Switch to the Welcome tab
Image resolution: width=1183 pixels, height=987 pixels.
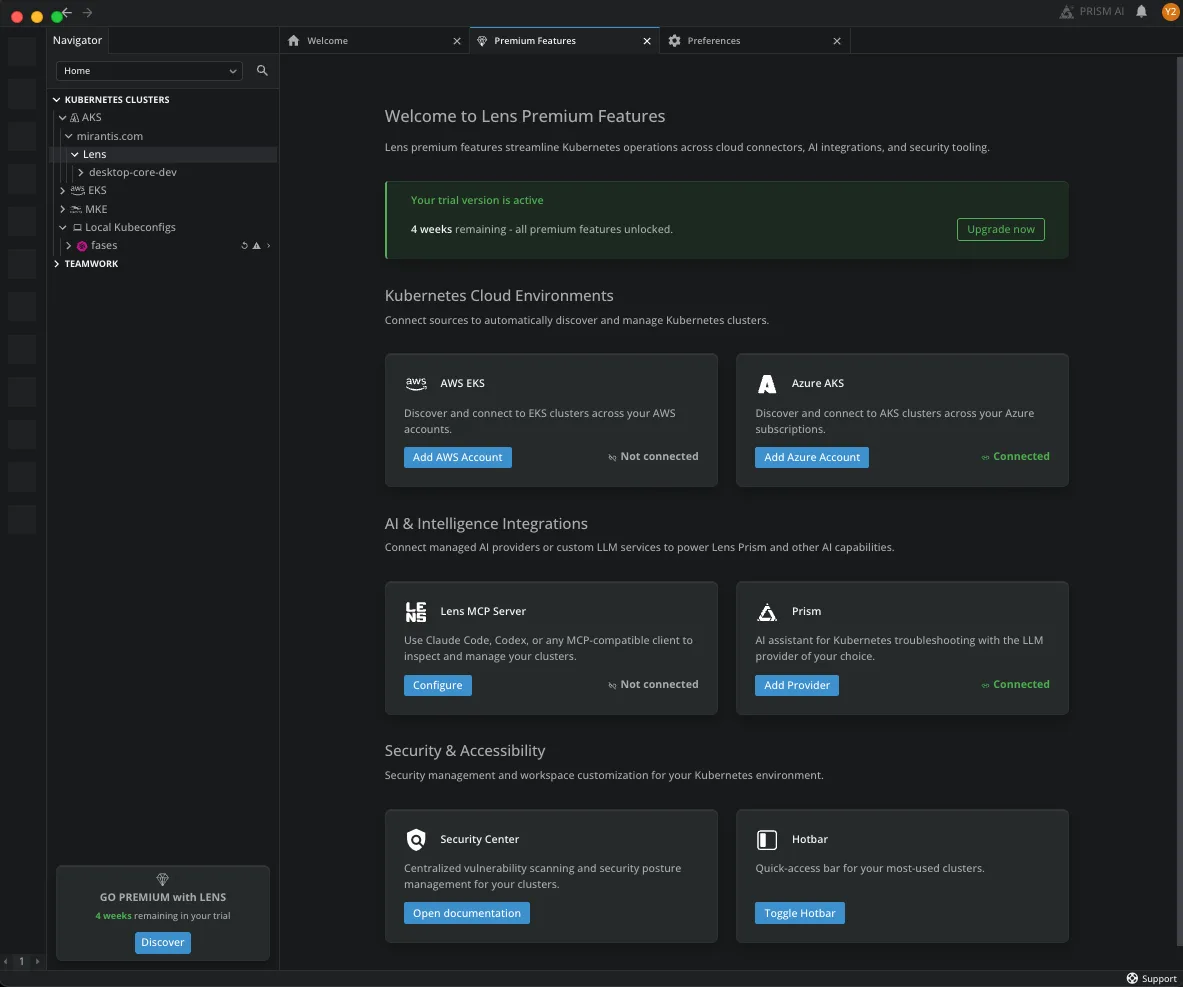373,41
